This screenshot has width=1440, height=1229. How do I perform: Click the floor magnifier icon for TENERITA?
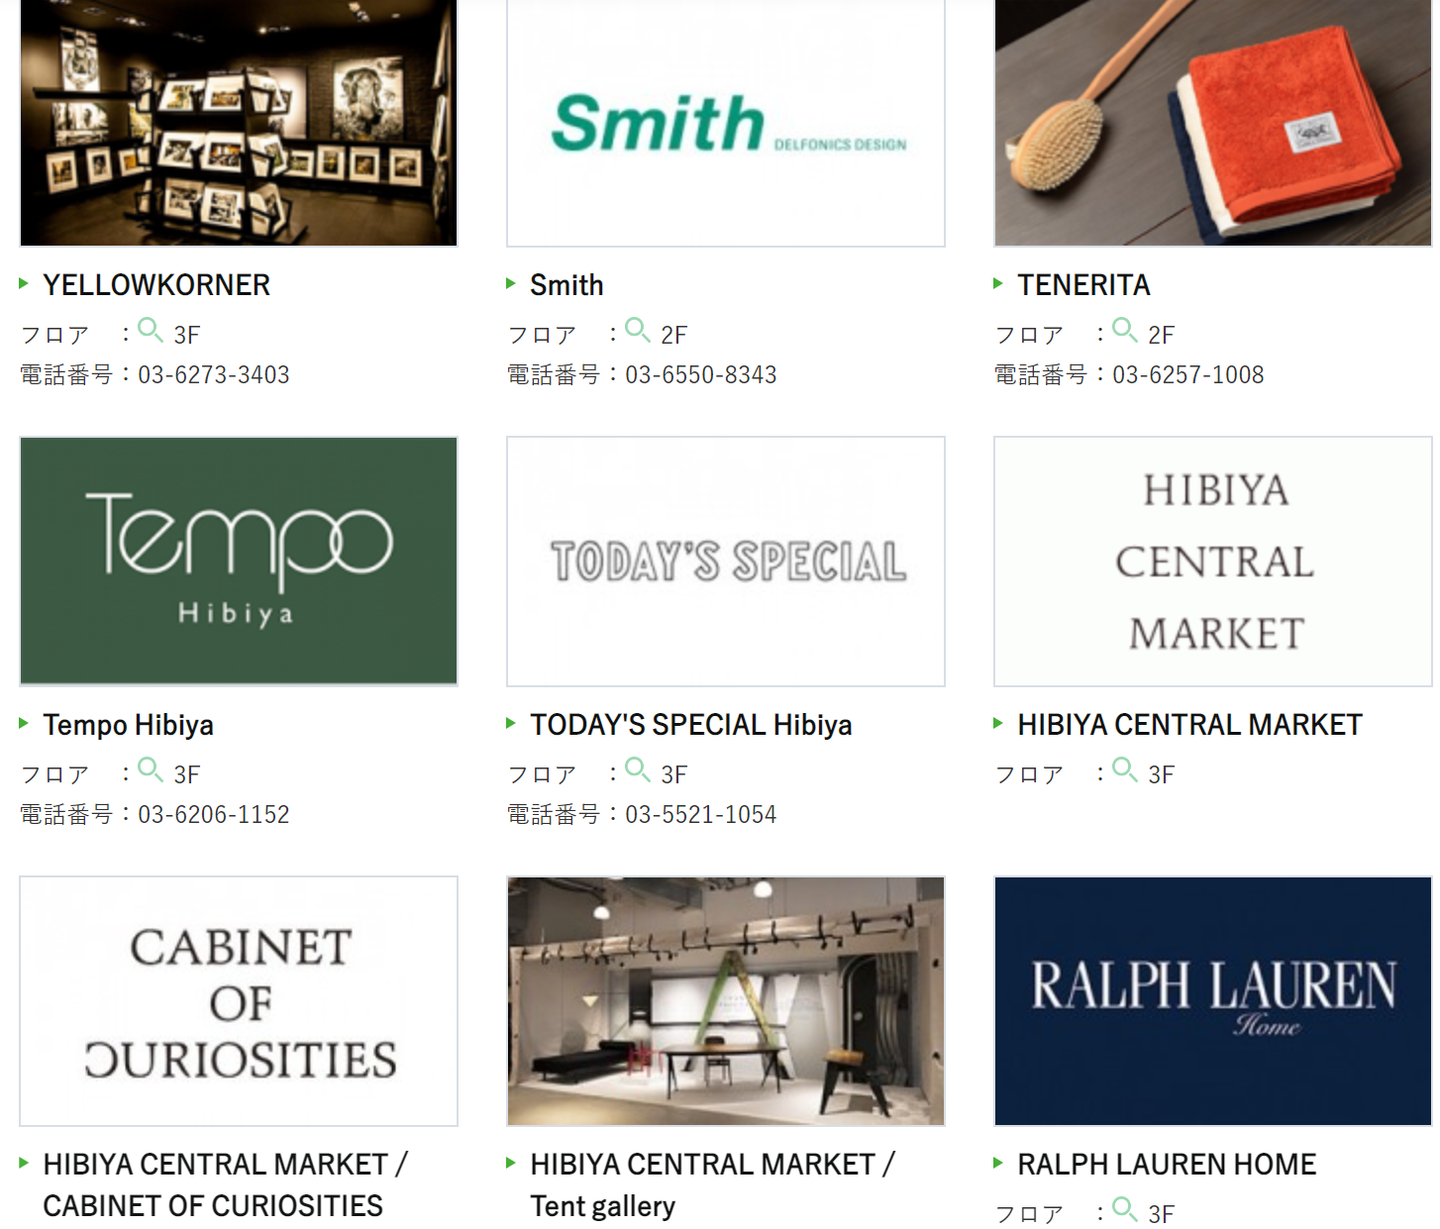pos(1125,330)
